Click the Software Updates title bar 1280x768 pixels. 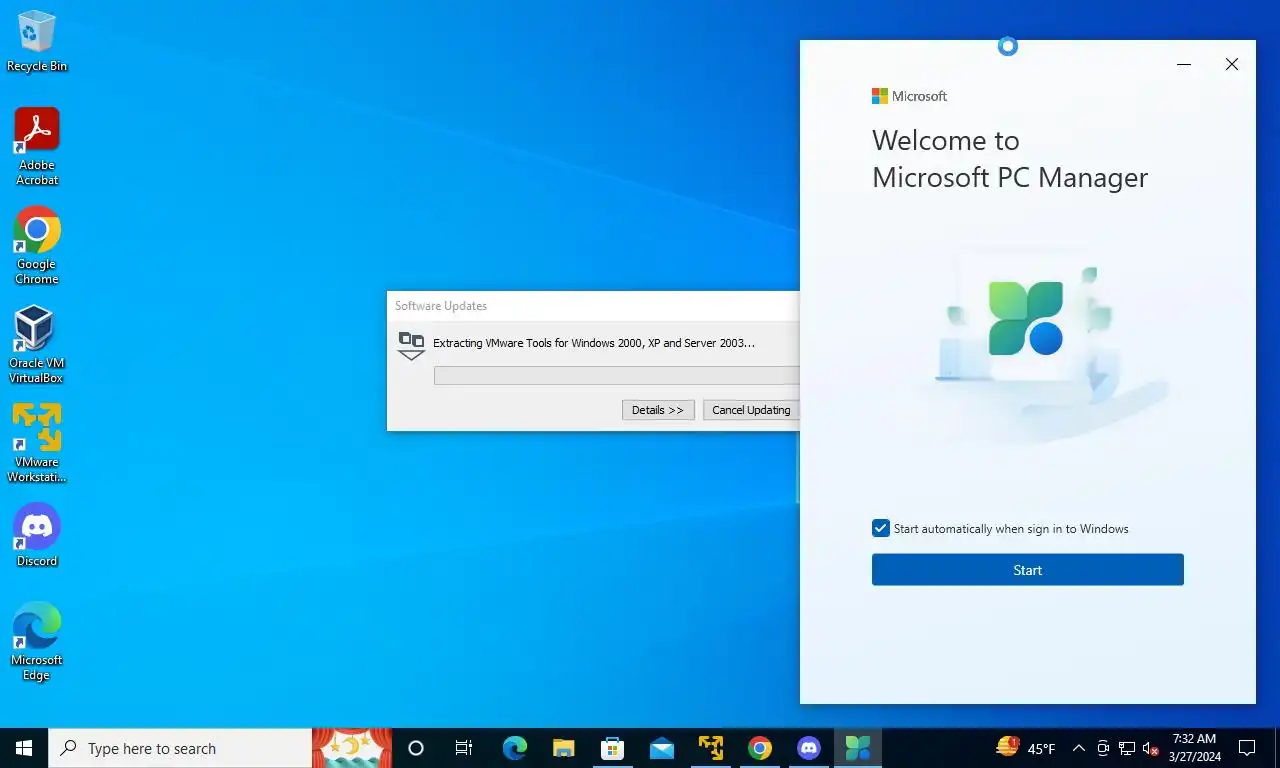click(593, 306)
